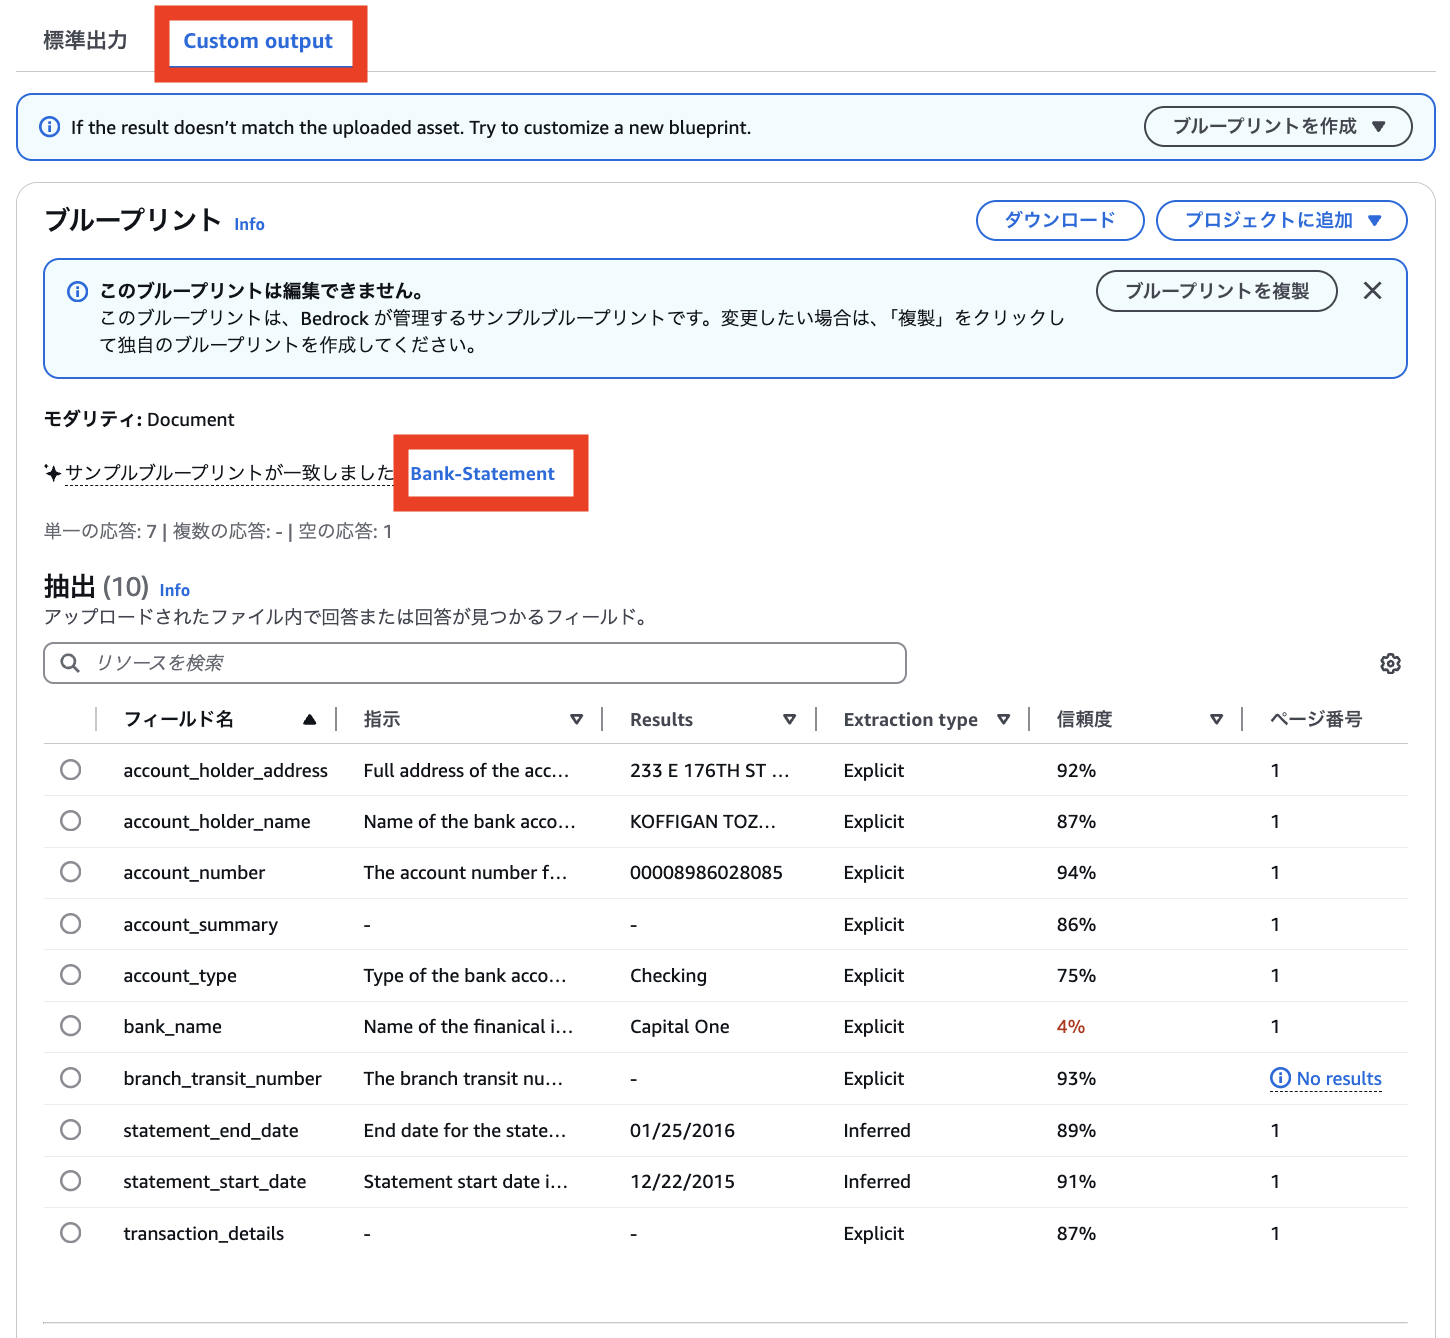Open the filter icon on Extraction type column

[x=1005, y=718]
